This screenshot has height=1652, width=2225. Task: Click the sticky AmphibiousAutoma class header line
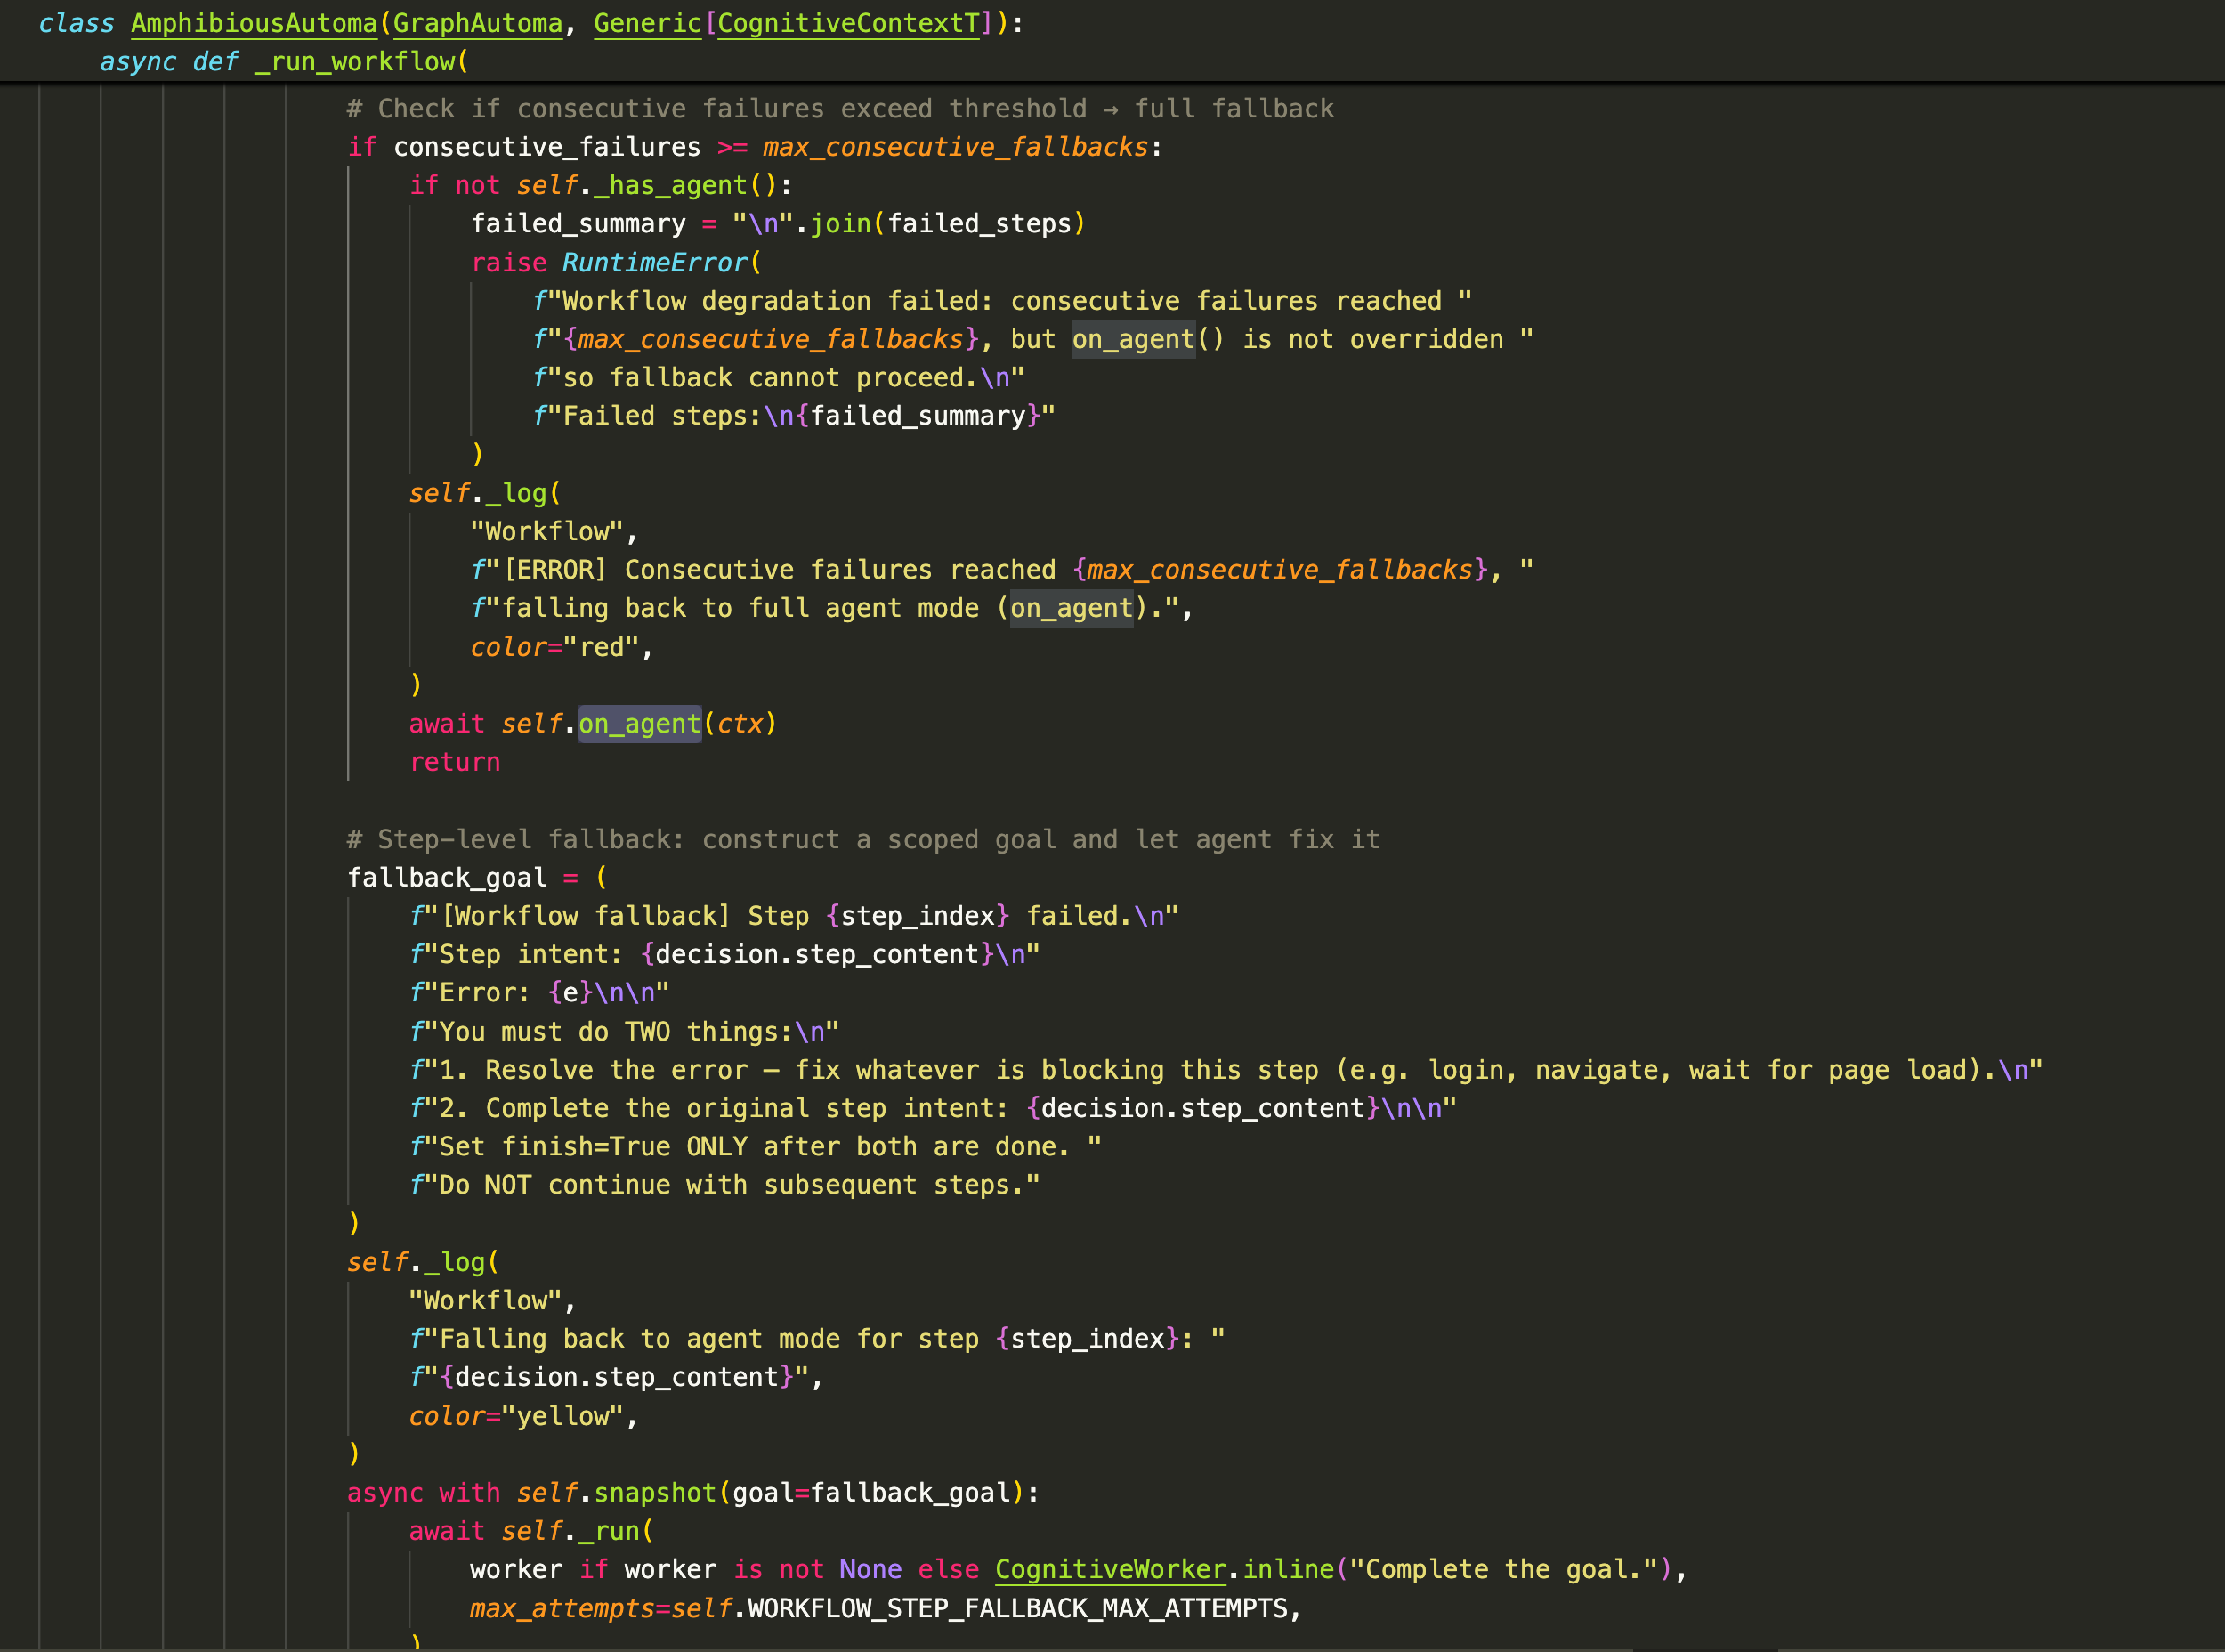[x=253, y=23]
